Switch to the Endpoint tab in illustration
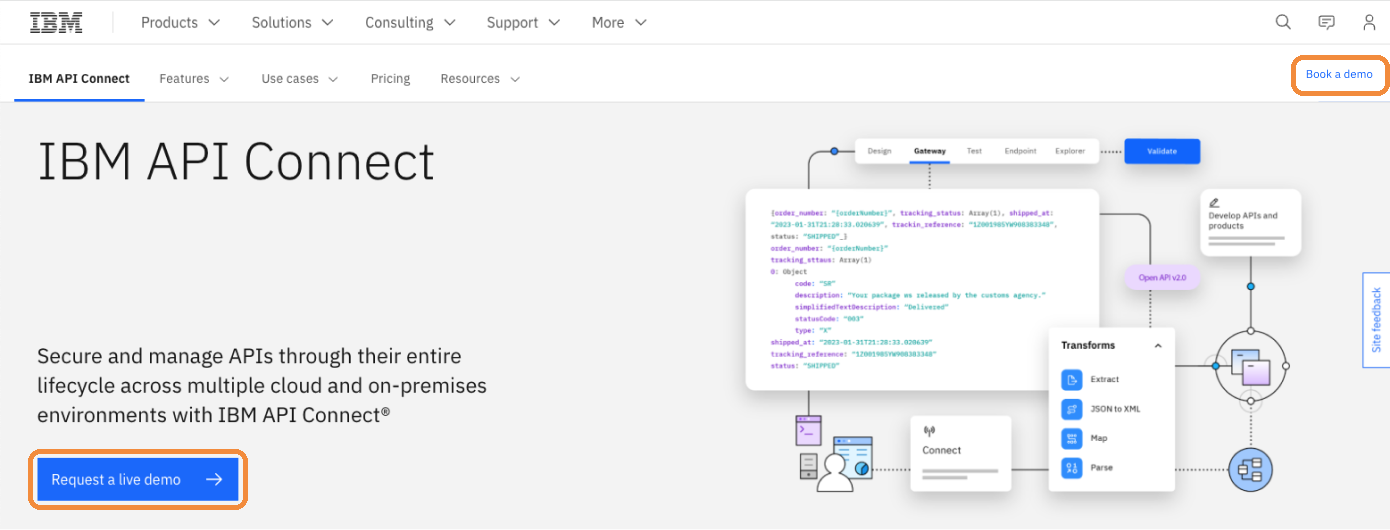This screenshot has height=530, width=1390. 1020,151
